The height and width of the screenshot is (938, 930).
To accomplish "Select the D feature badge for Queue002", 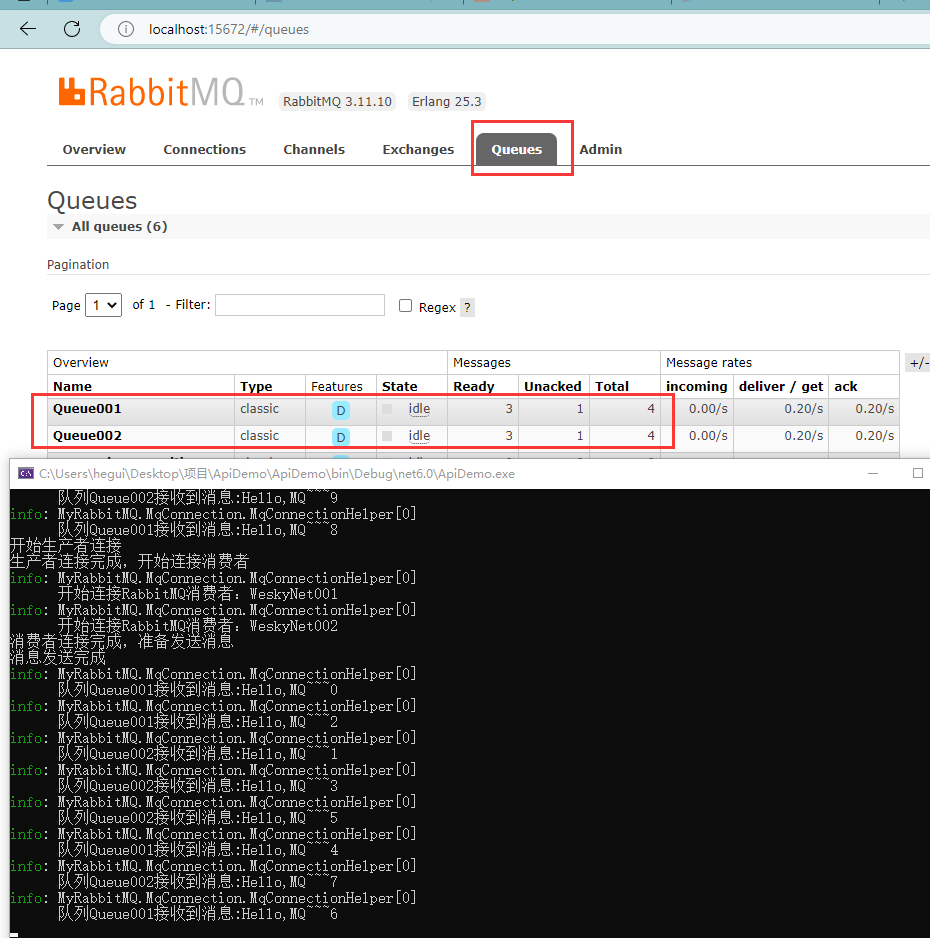I will (340, 437).
